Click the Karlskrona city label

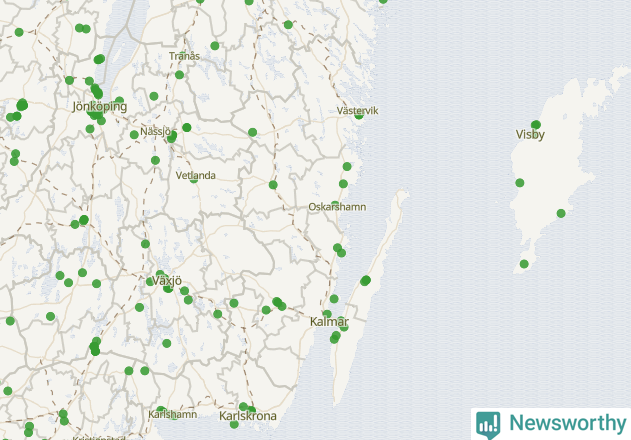pyautogui.click(x=247, y=416)
